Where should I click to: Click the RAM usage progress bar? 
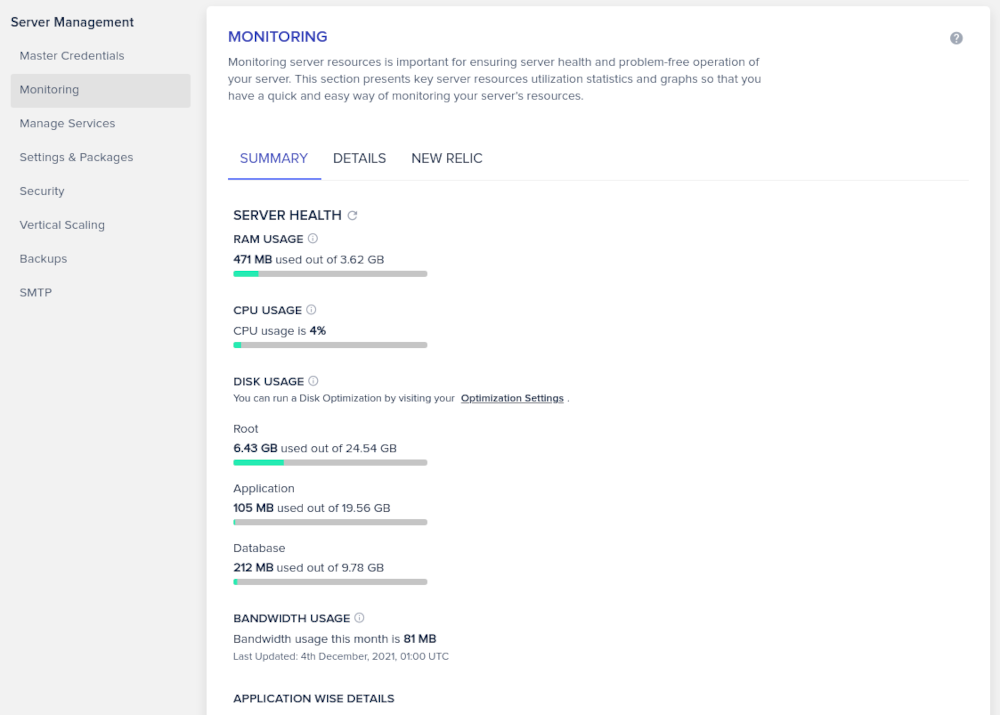(330, 273)
